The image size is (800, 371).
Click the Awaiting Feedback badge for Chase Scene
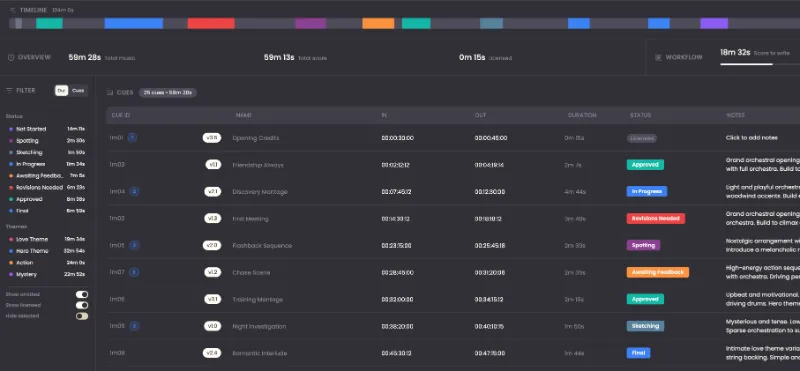point(658,272)
